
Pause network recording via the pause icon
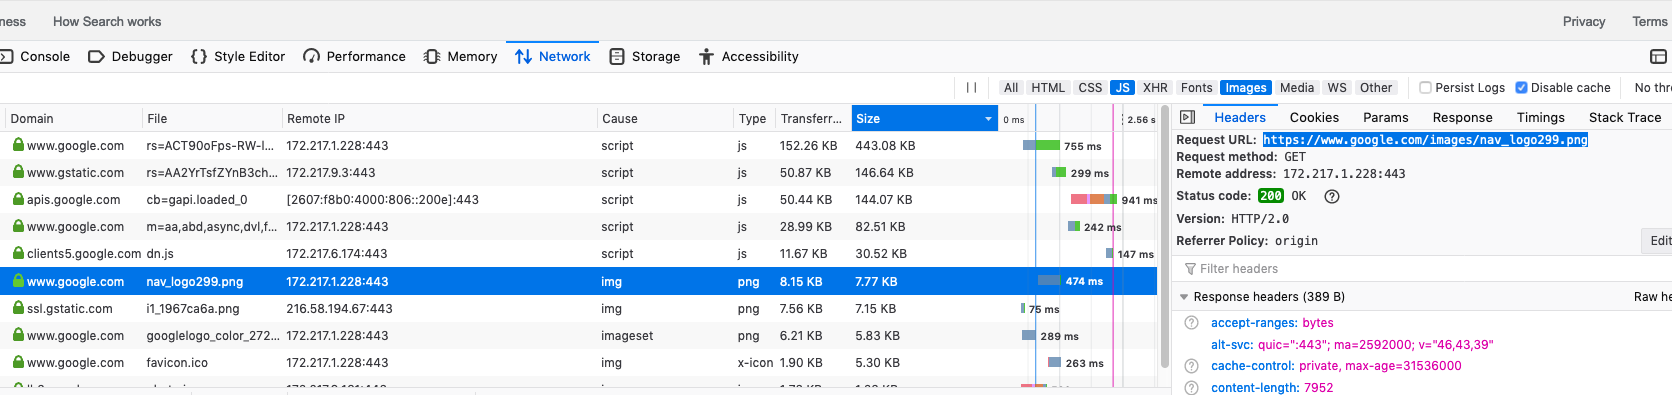971,88
